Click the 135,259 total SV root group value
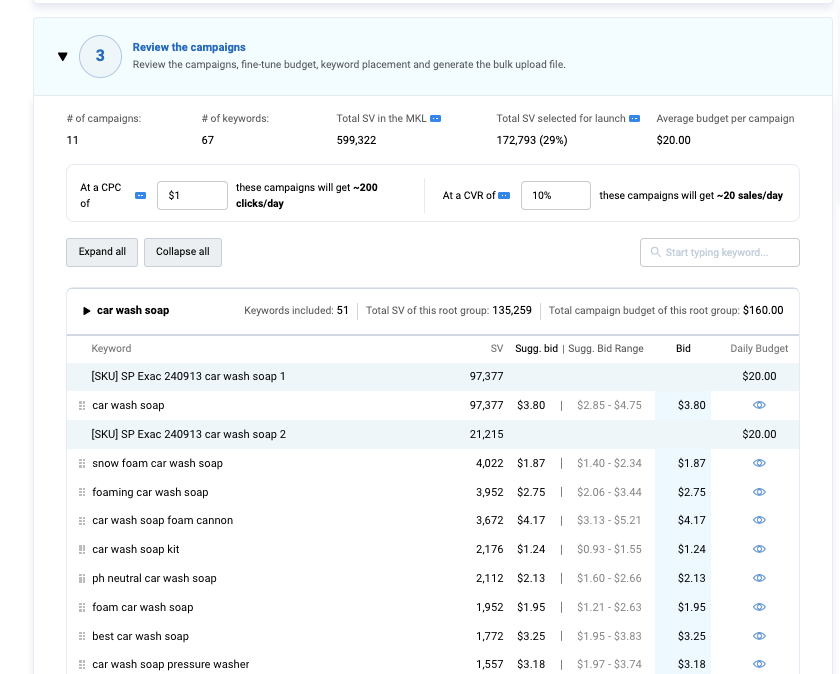Screen dimensions: 840x674 (512, 310)
